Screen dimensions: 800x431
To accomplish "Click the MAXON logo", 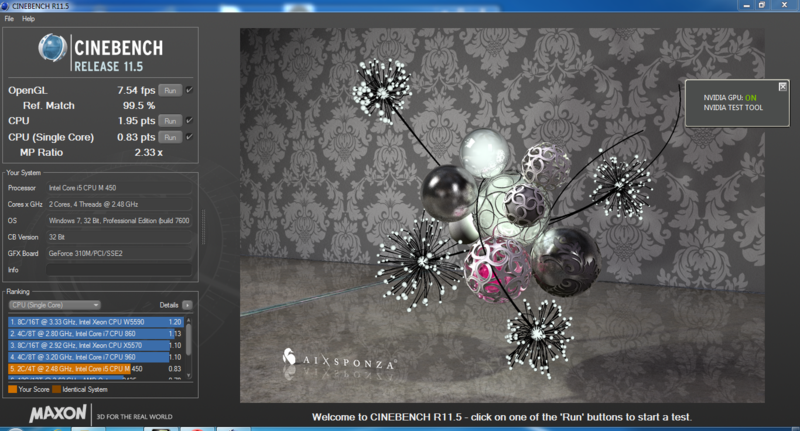I will click(x=58, y=414).
